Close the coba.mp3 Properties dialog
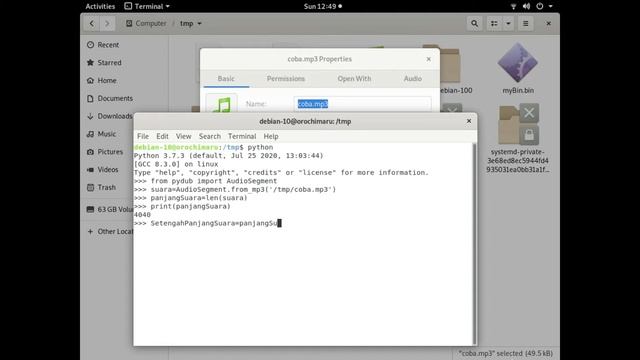The height and width of the screenshot is (360, 640). 428,59
